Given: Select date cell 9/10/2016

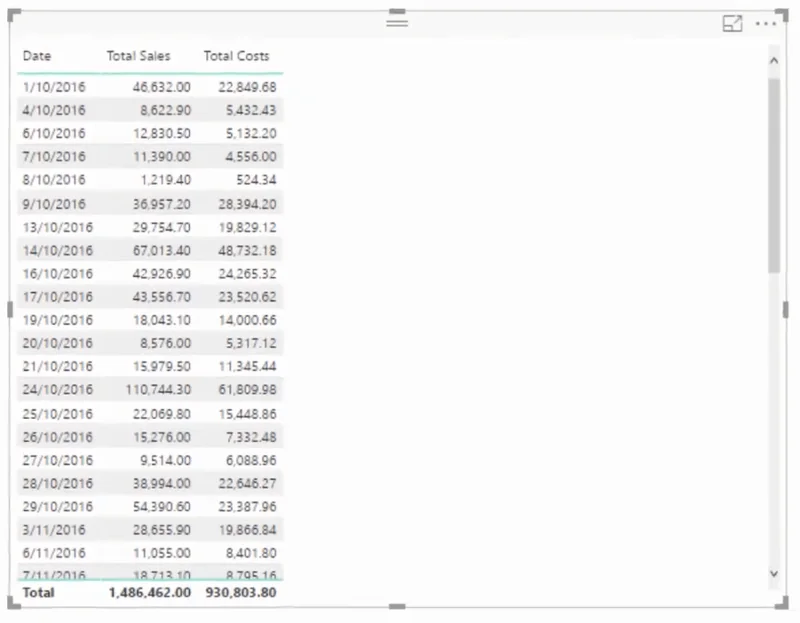Looking at the screenshot, I should coord(54,204).
